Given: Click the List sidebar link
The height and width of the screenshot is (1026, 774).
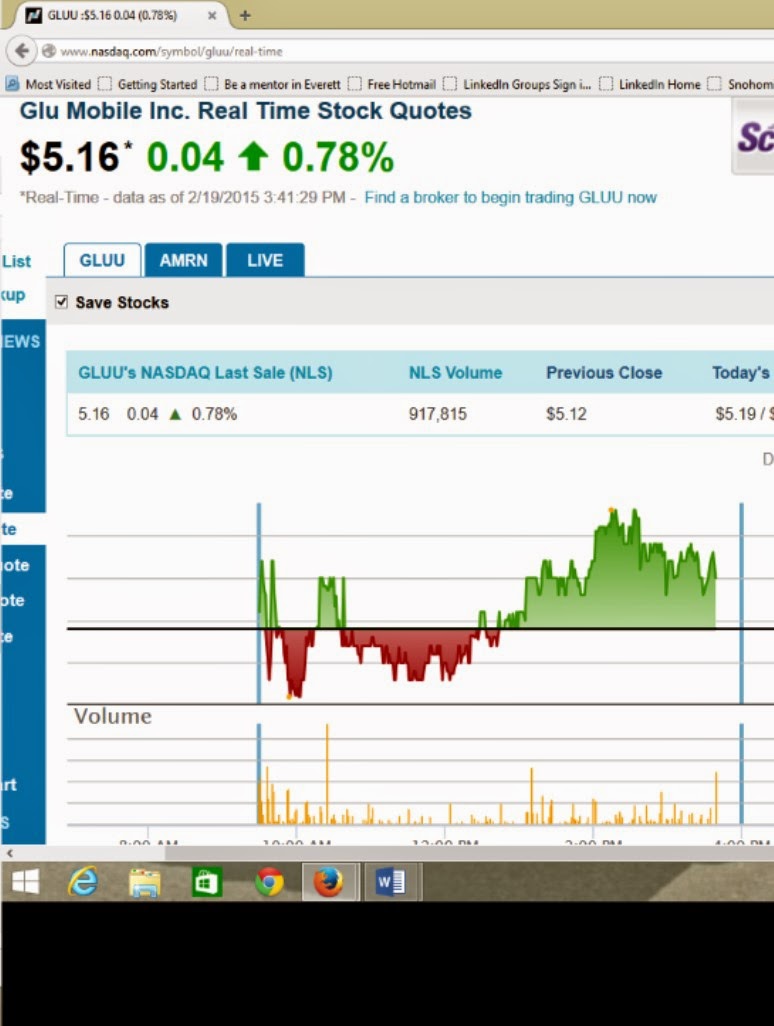Looking at the screenshot, I should (16, 262).
